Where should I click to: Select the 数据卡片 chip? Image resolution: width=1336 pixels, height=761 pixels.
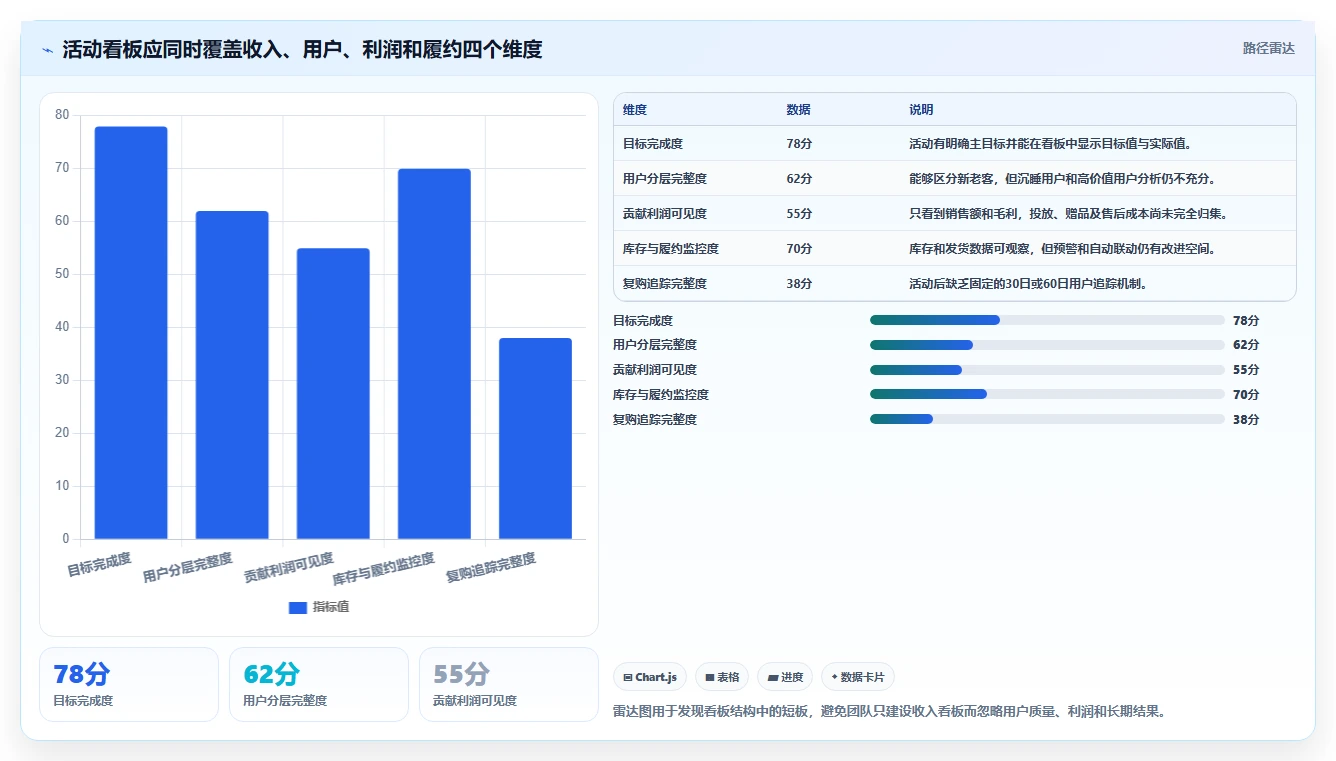pyautogui.click(x=858, y=677)
